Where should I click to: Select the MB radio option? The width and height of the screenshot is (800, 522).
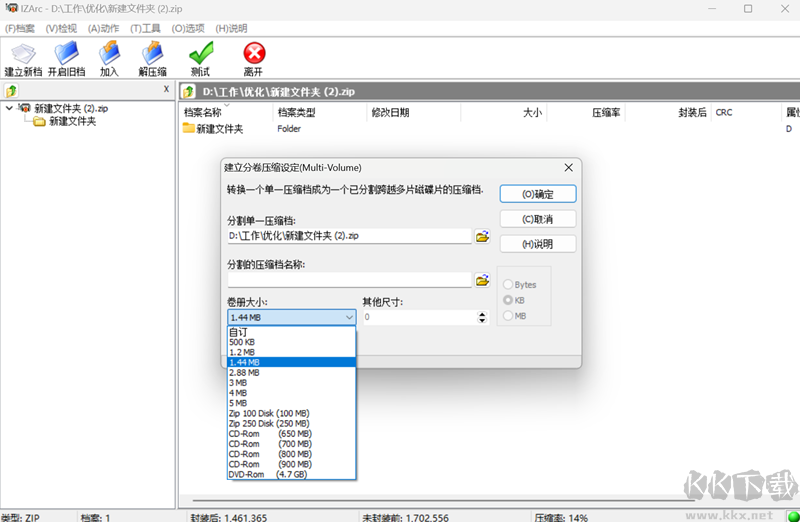click(x=508, y=316)
